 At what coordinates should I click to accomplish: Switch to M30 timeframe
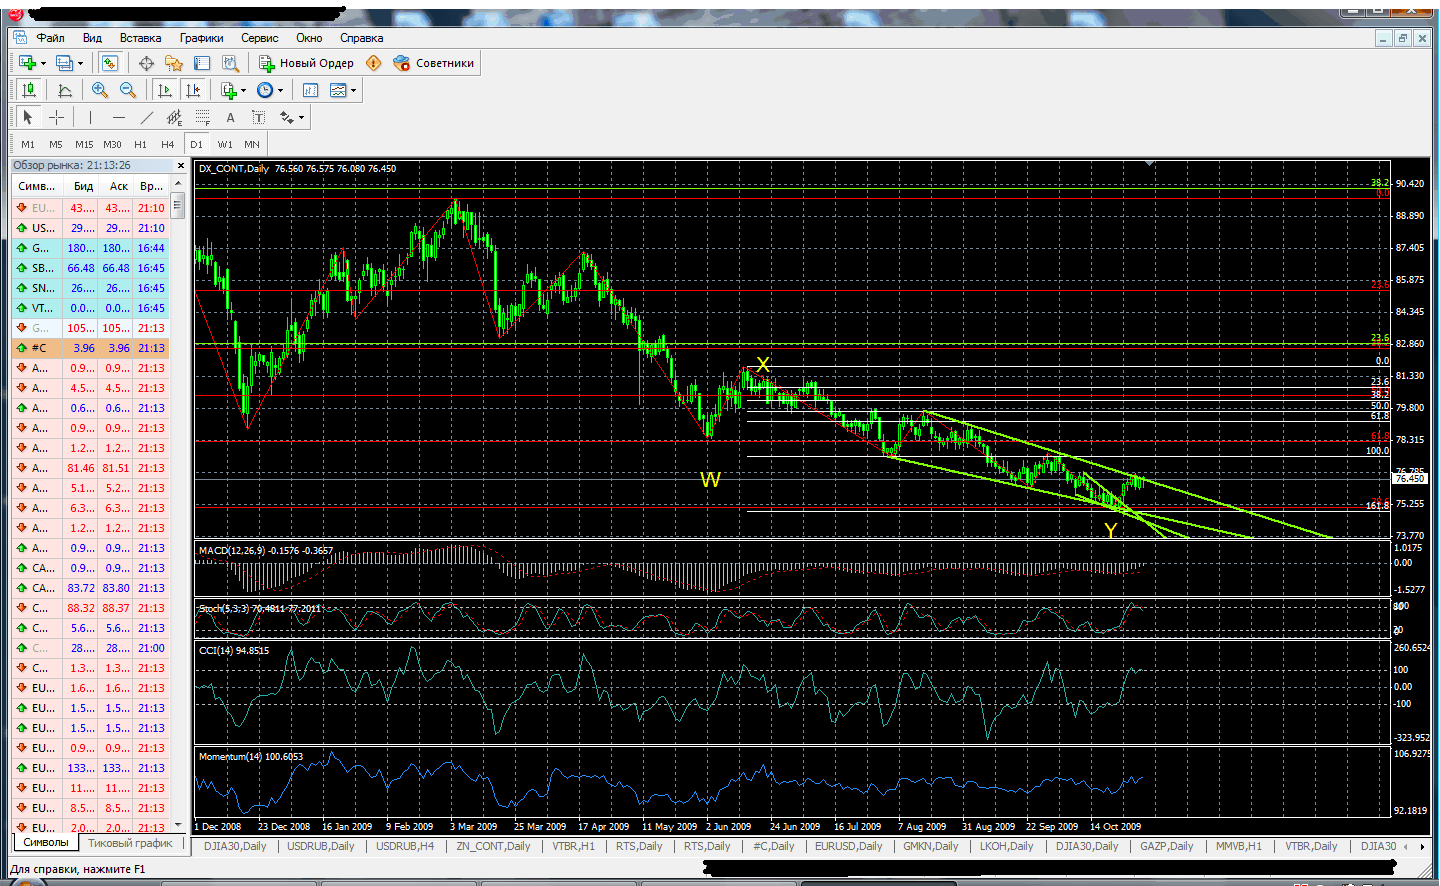(112, 144)
